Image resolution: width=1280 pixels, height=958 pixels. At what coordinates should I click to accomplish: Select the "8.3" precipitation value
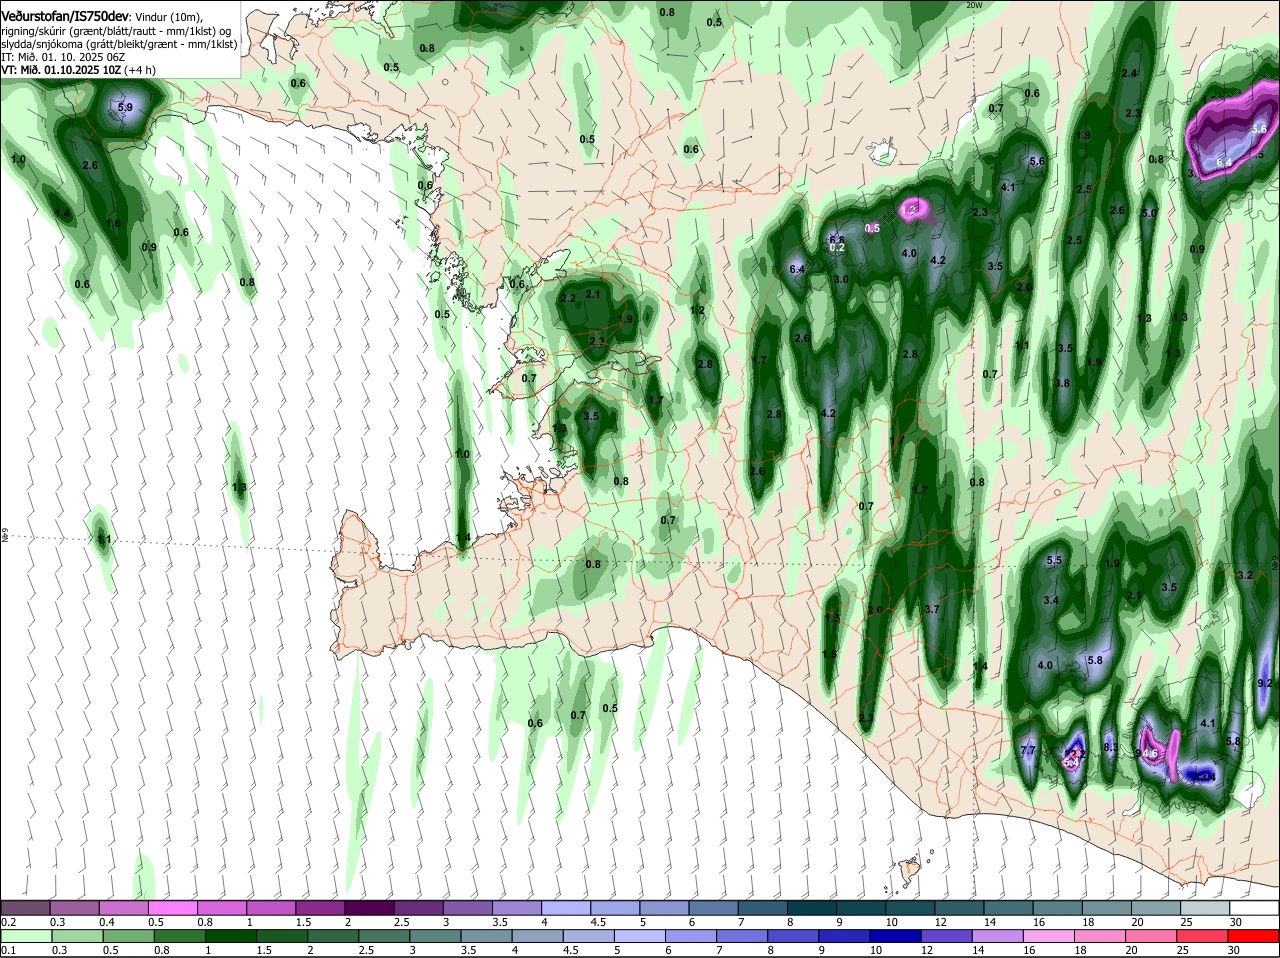(x=1111, y=747)
